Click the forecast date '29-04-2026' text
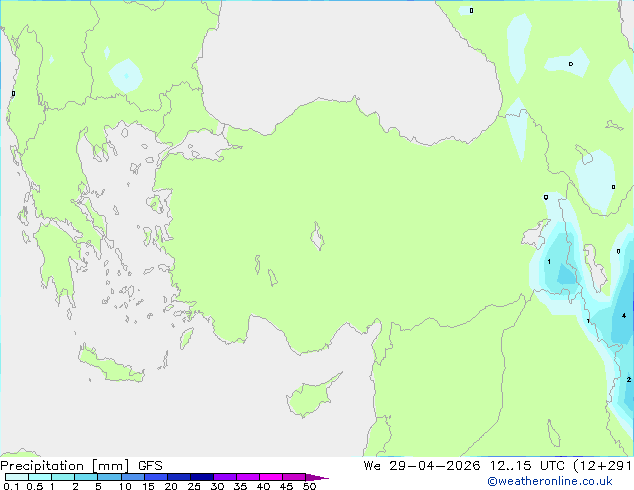 click(435, 466)
